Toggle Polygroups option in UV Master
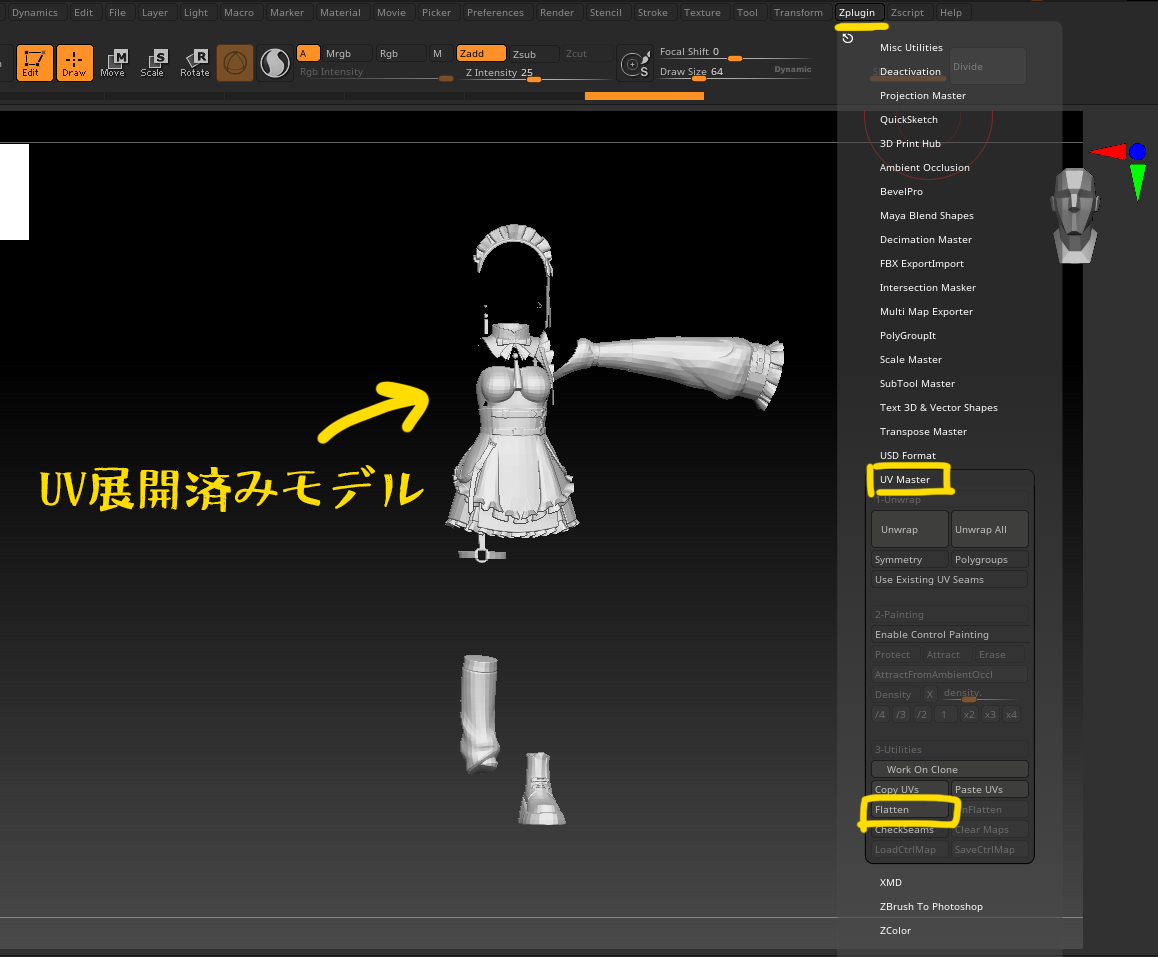Image resolution: width=1158 pixels, height=957 pixels. 988,560
